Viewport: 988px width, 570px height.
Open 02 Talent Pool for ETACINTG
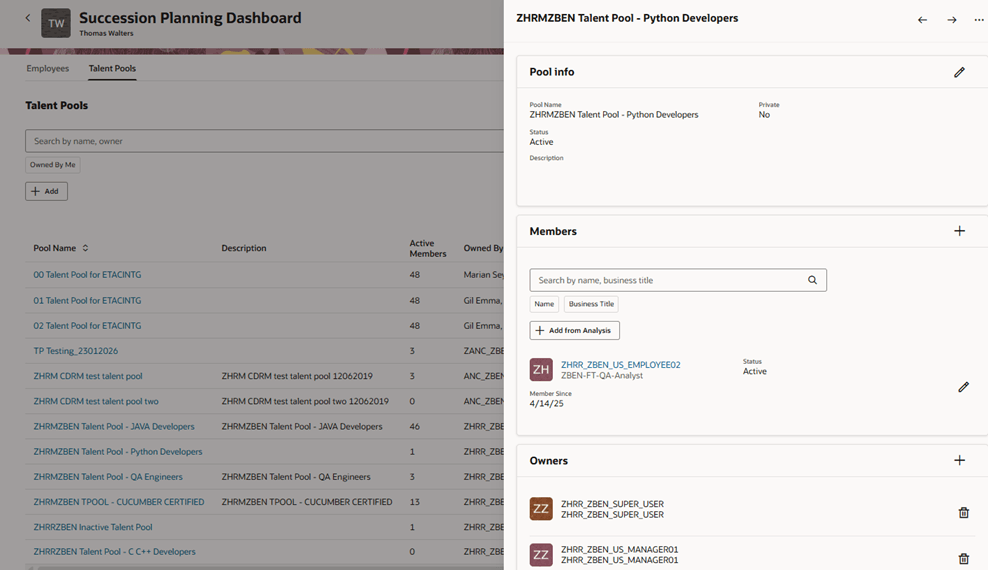click(87, 326)
